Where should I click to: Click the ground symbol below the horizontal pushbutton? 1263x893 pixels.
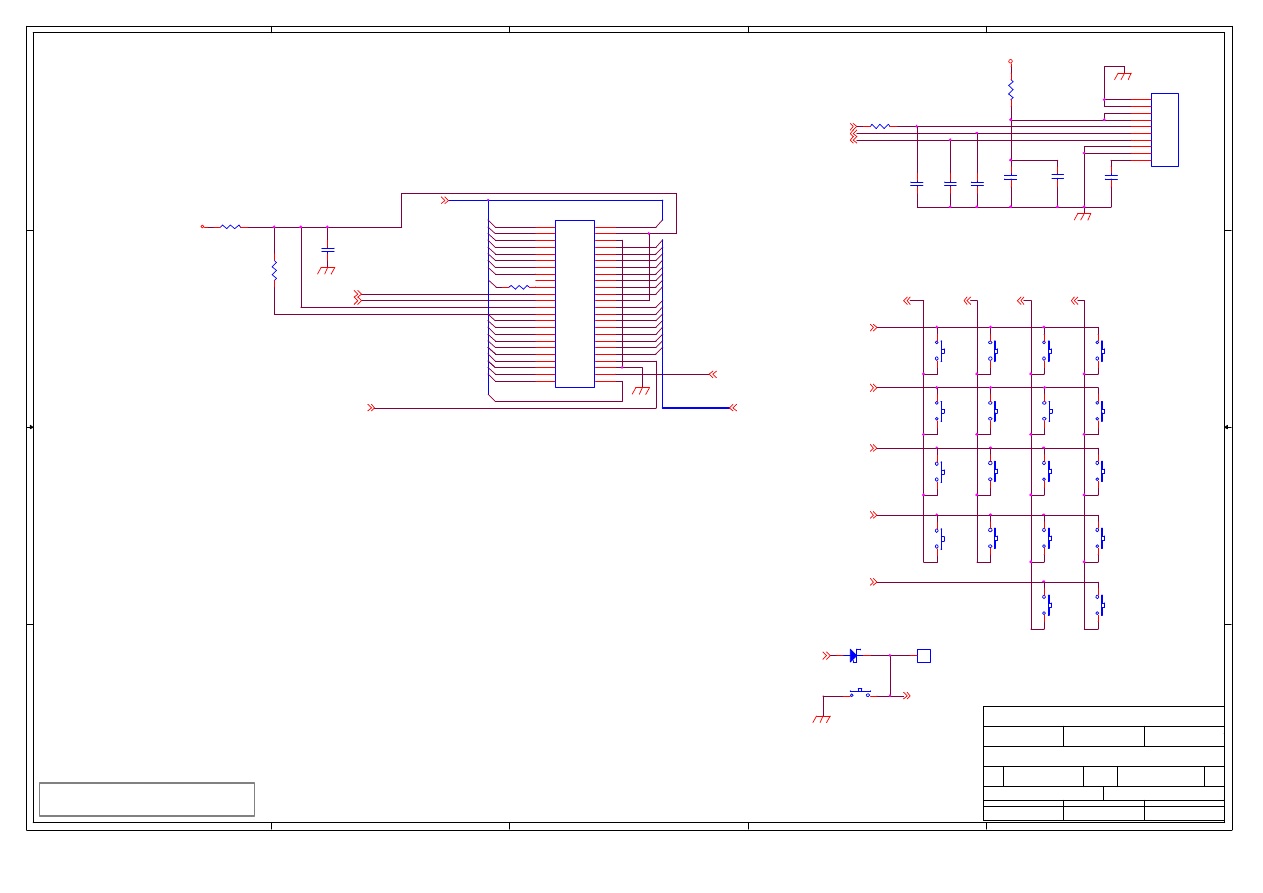tap(822, 718)
